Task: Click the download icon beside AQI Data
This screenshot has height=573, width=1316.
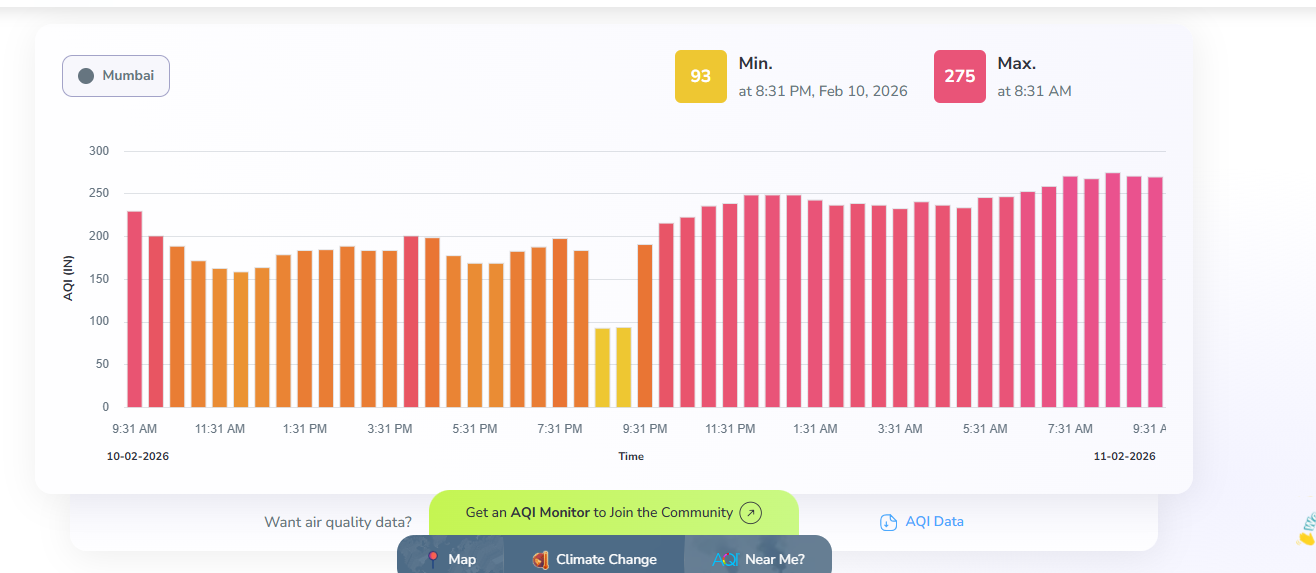Action: click(x=888, y=522)
